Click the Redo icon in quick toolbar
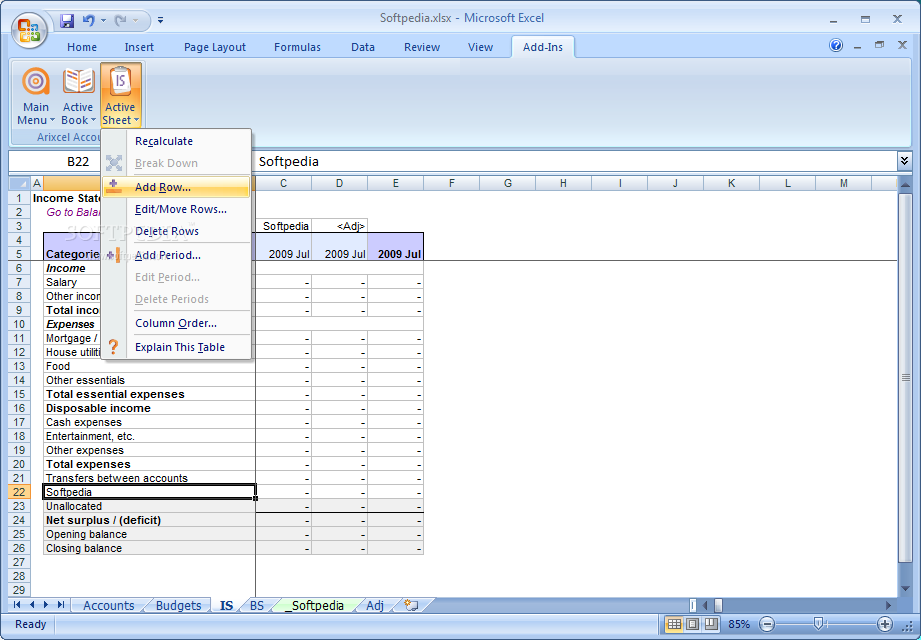This screenshot has height=640, width=921. click(x=120, y=21)
